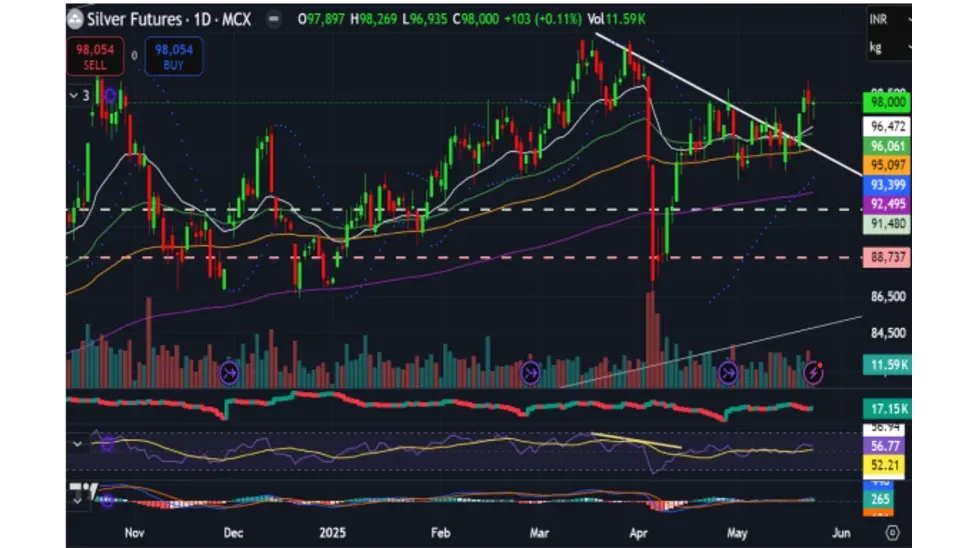Click the red 98,054 SELL button
The width and height of the screenshot is (974, 548).
click(x=95, y=57)
